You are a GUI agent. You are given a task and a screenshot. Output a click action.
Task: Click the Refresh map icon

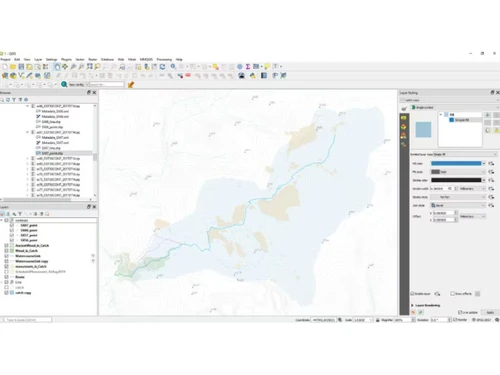pyautogui.click(x=162, y=67)
